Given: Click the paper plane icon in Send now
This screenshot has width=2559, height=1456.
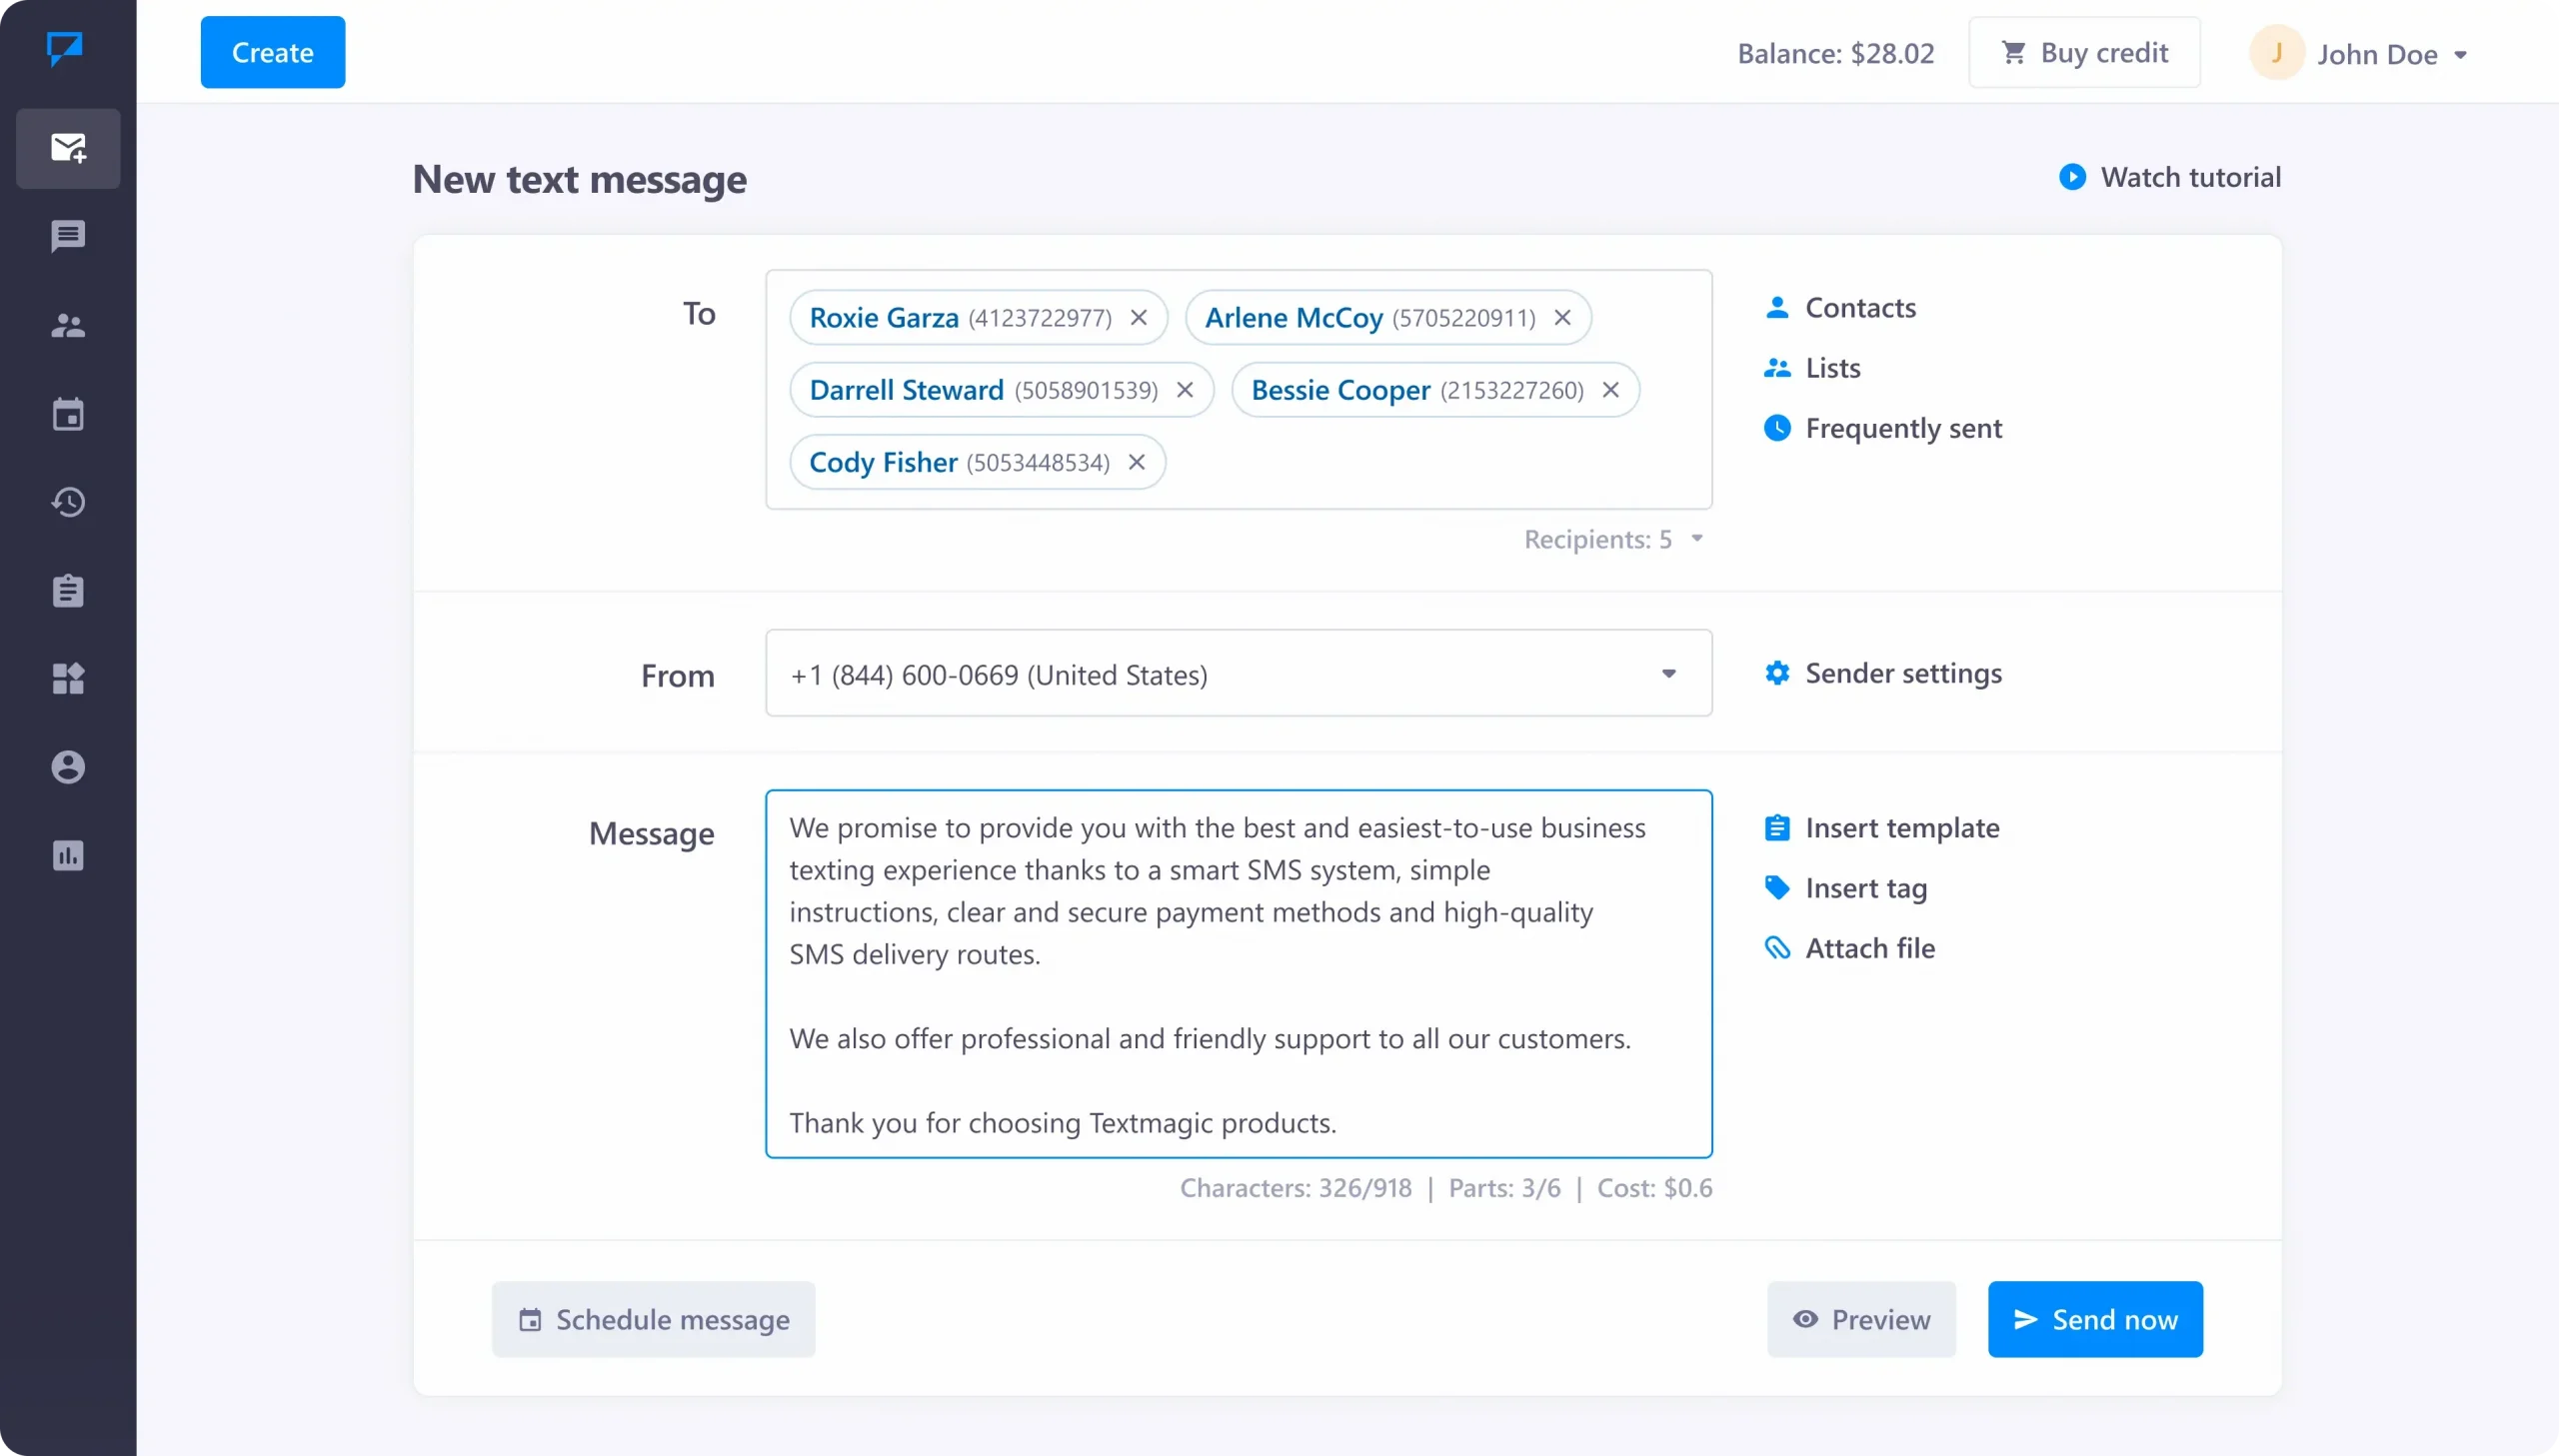Looking at the screenshot, I should 2025,1319.
